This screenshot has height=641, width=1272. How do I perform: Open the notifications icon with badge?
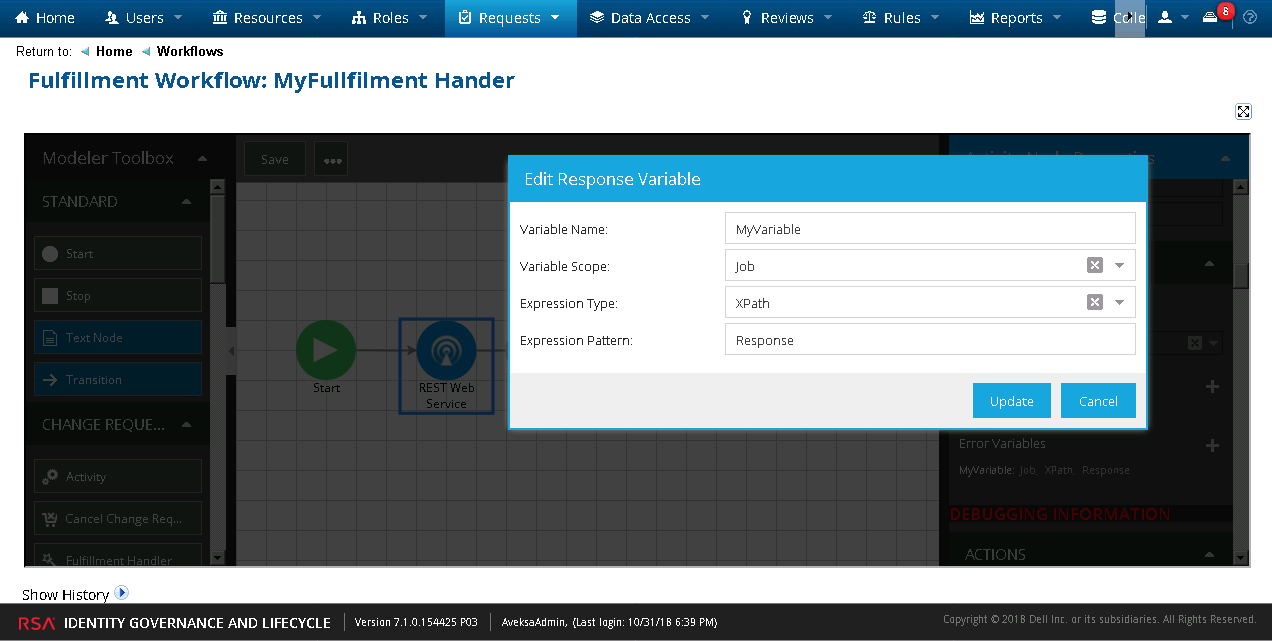[1211, 18]
